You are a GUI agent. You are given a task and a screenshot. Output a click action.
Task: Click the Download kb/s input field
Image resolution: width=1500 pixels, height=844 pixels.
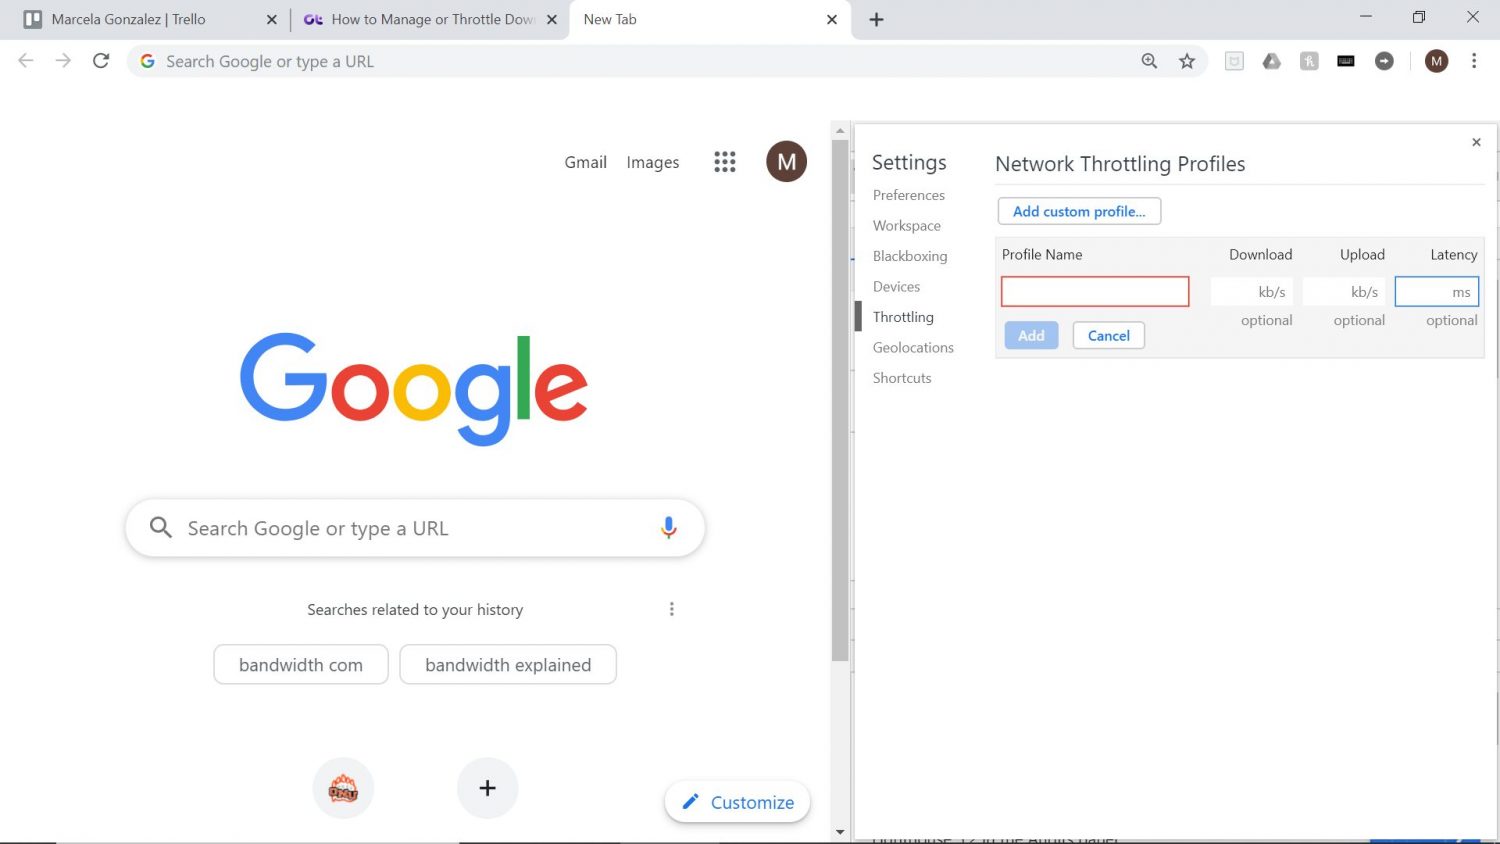[x=1250, y=292]
